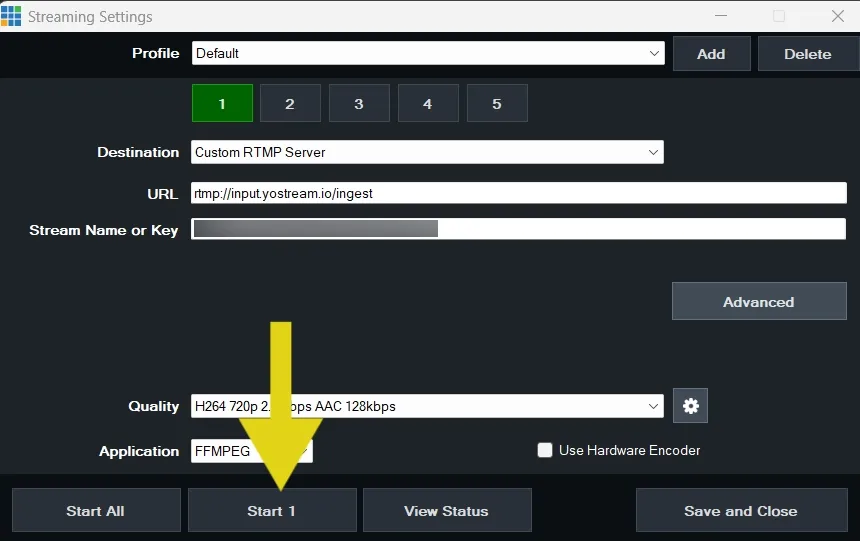Click the Delete profile button

[x=808, y=54]
